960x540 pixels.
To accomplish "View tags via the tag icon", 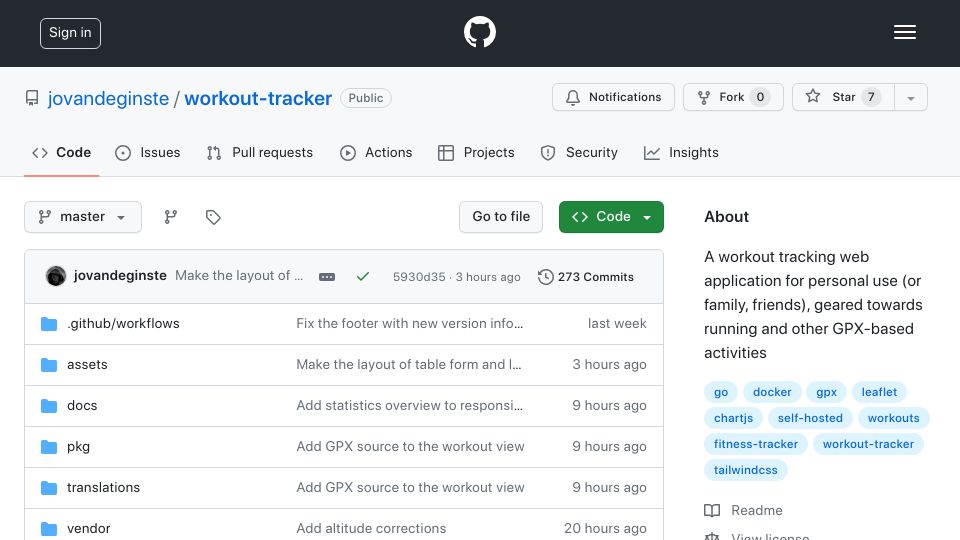I will (x=213, y=217).
